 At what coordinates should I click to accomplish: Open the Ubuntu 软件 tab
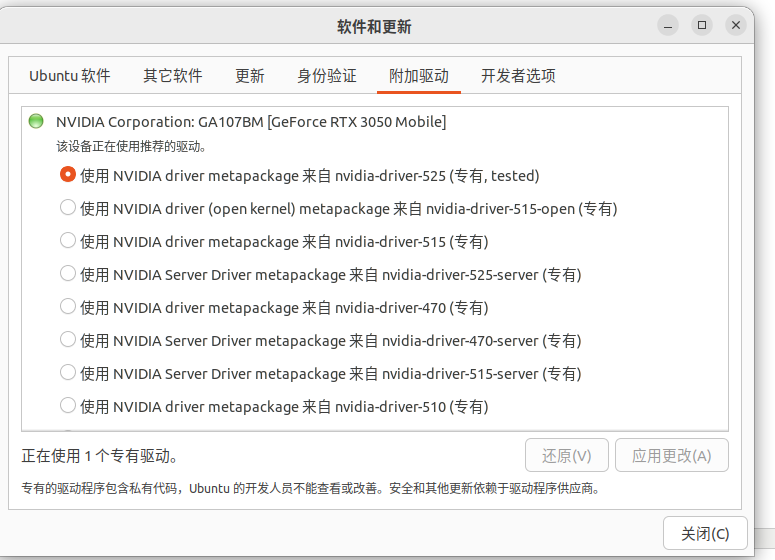[70, 76]
